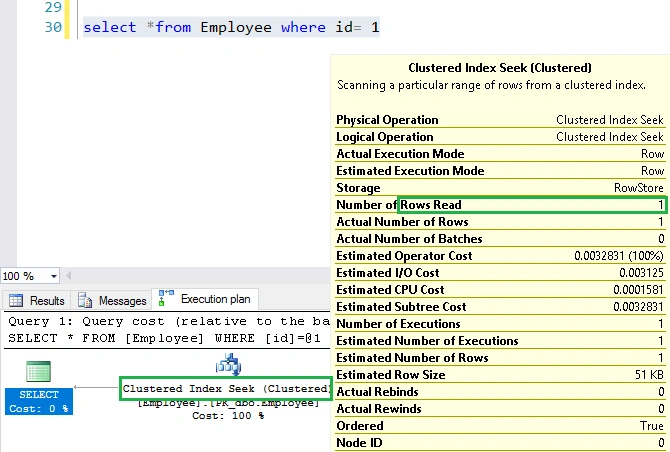Switch to the Execution plan tab
The width and height of the screenshot is (670, 452).
click(x=205, y=299)
